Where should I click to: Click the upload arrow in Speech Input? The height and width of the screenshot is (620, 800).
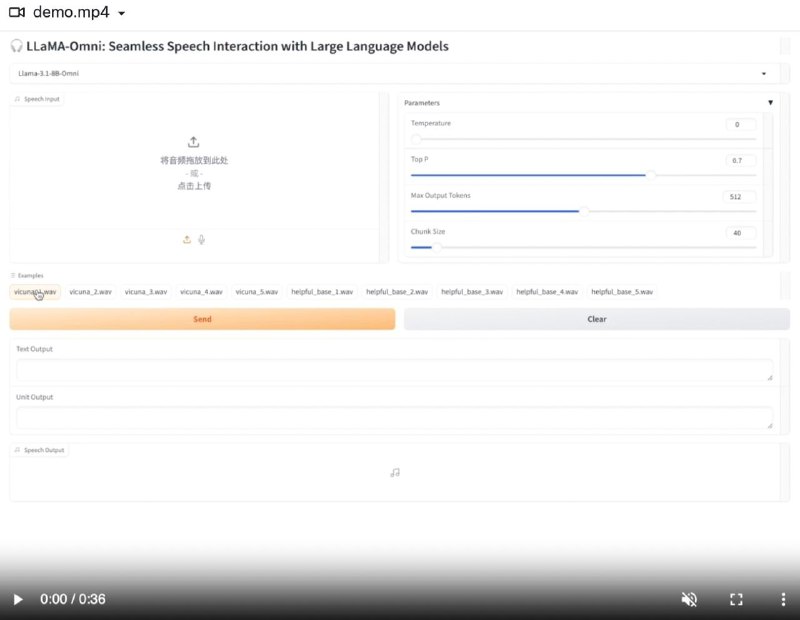click(193, 142)
